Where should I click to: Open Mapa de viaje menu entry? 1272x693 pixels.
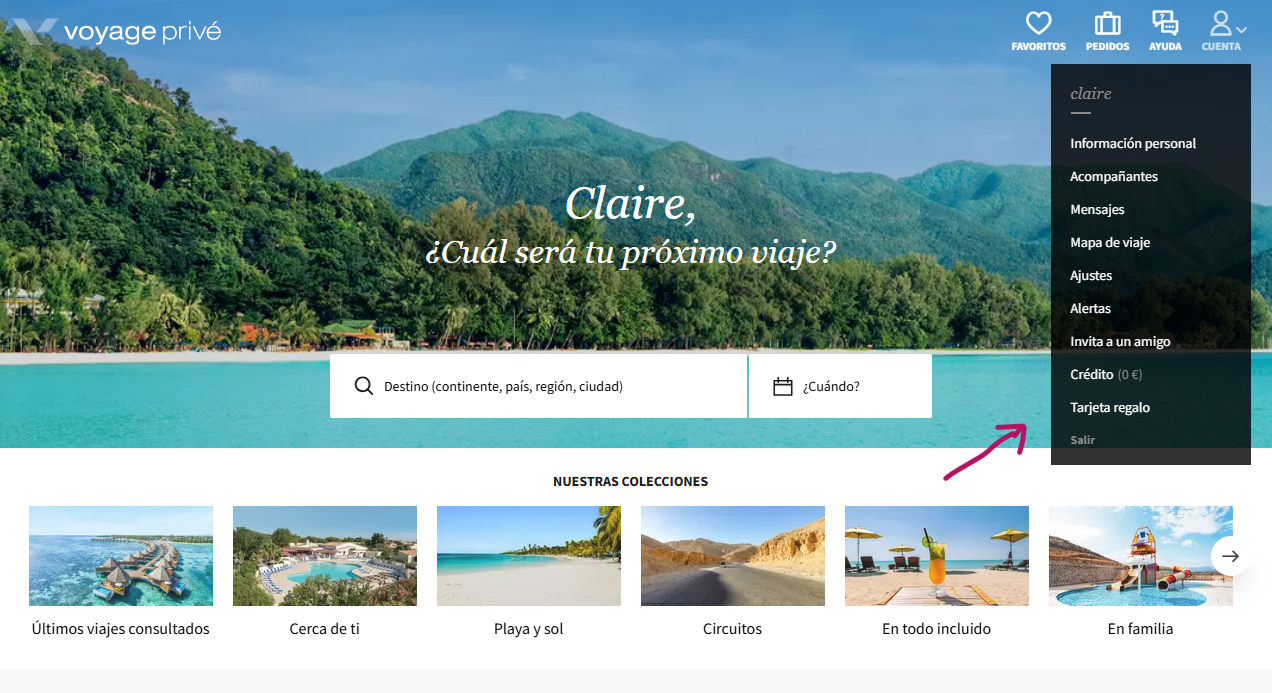coord(1110,242)
